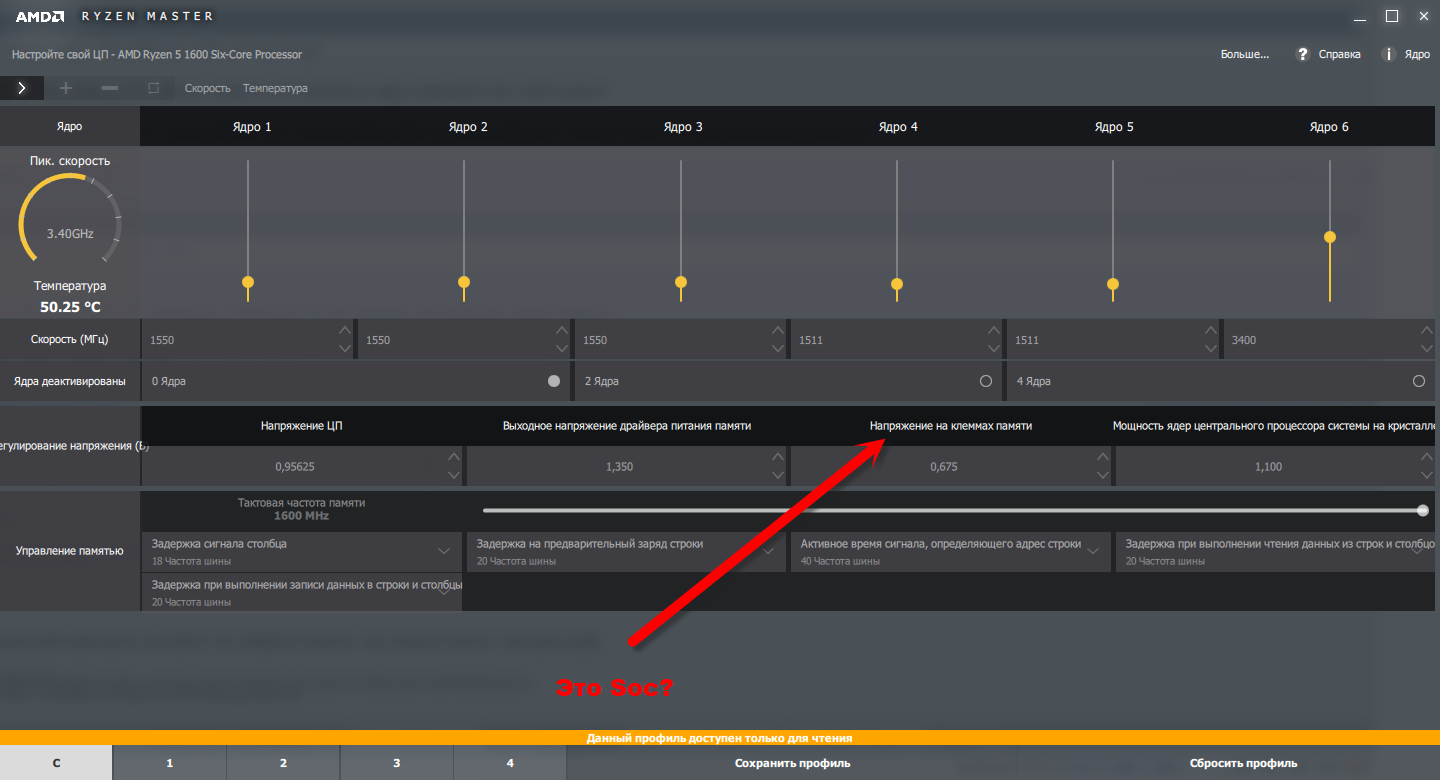
Task: Expand Задержка на предварительный заряд строки dropdown
Action: pyautogui.click(x=769, y=551)
